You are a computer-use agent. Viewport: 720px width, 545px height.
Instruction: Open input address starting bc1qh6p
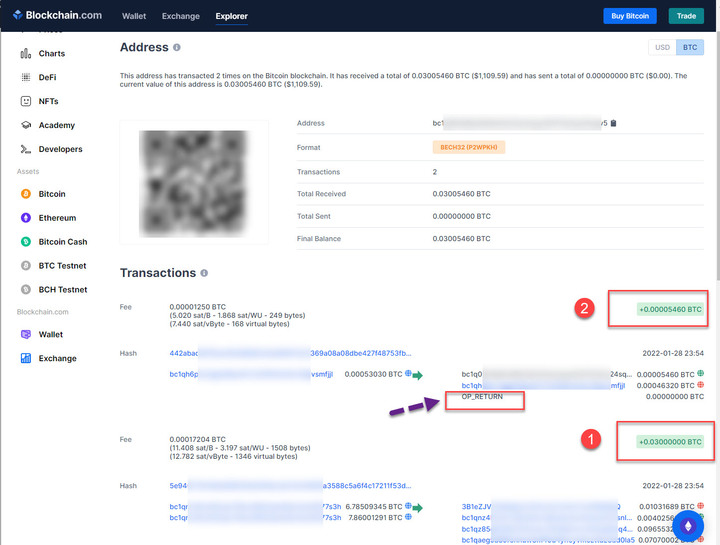pos(251,374)
